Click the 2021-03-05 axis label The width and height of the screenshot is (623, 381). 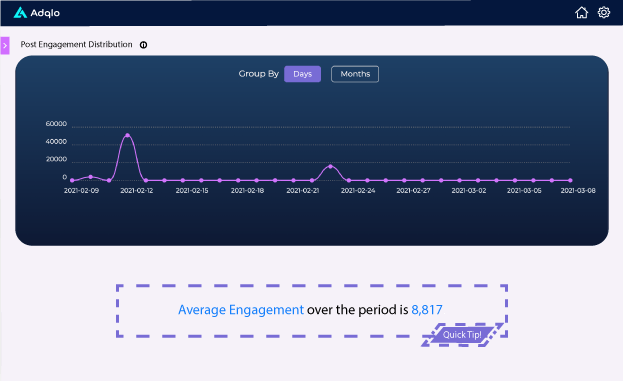coord(524,191)
